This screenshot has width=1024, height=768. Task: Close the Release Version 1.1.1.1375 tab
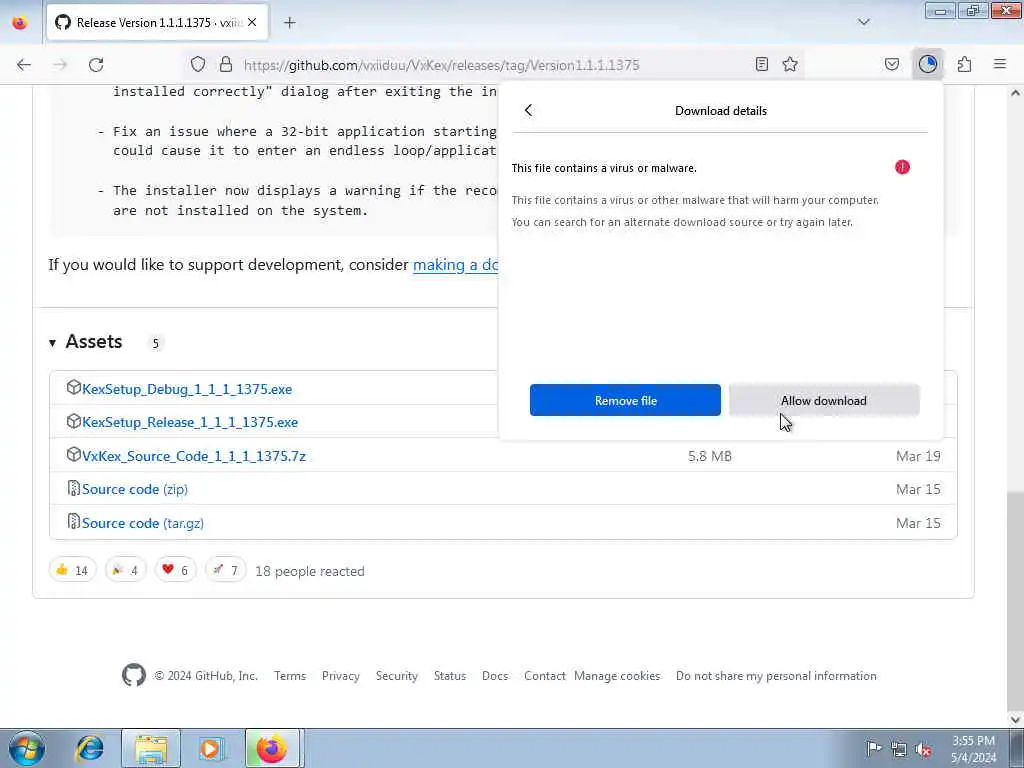point(252,23)
